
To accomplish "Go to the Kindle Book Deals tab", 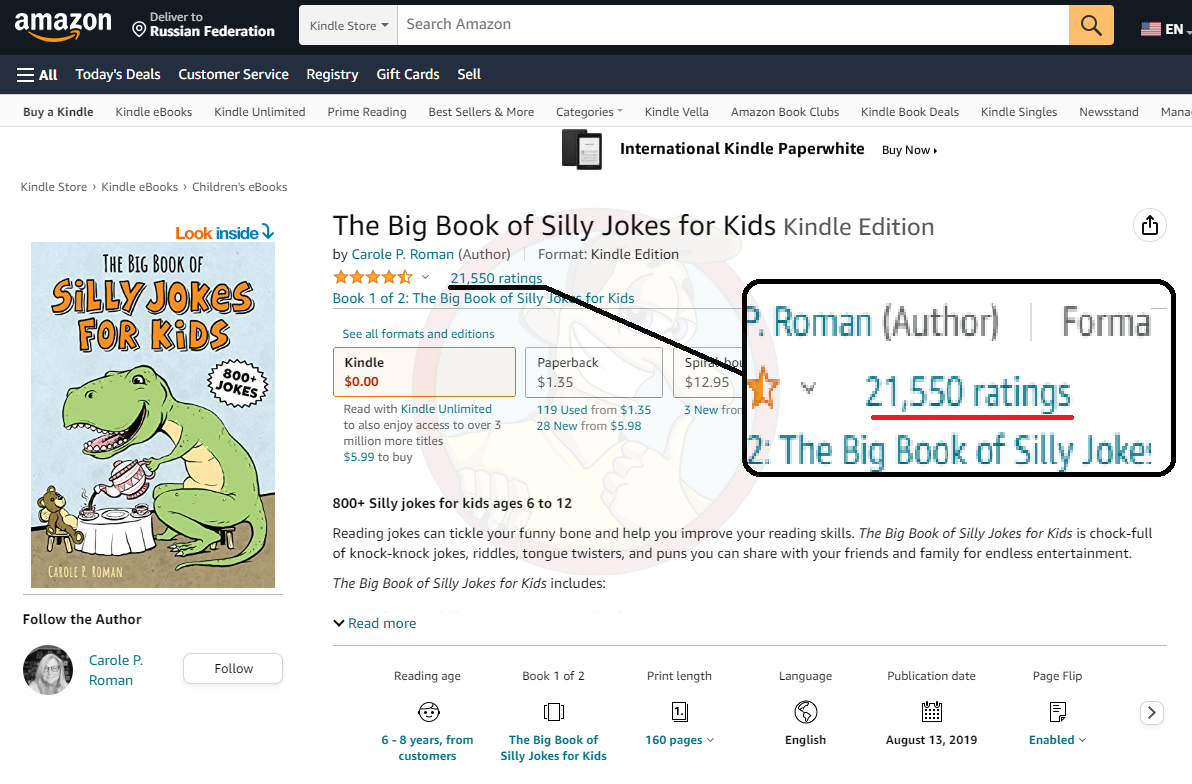I will point(909,112).
